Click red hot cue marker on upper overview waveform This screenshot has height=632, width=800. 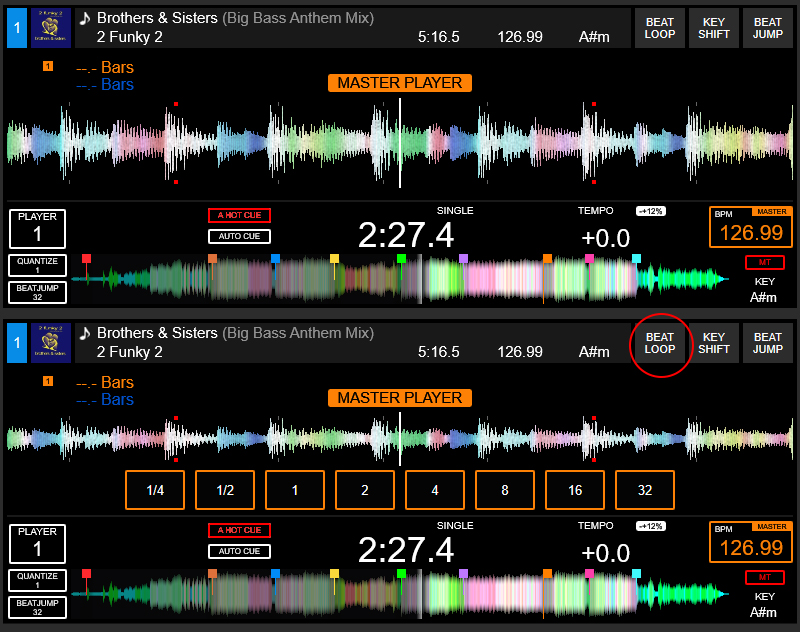click(87, 259)
